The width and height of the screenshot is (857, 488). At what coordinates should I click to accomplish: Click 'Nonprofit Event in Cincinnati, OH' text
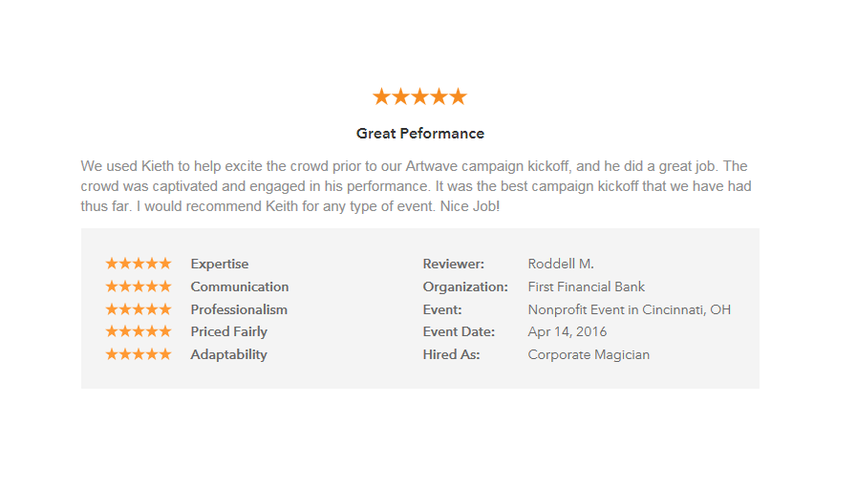tap(629, 310)
